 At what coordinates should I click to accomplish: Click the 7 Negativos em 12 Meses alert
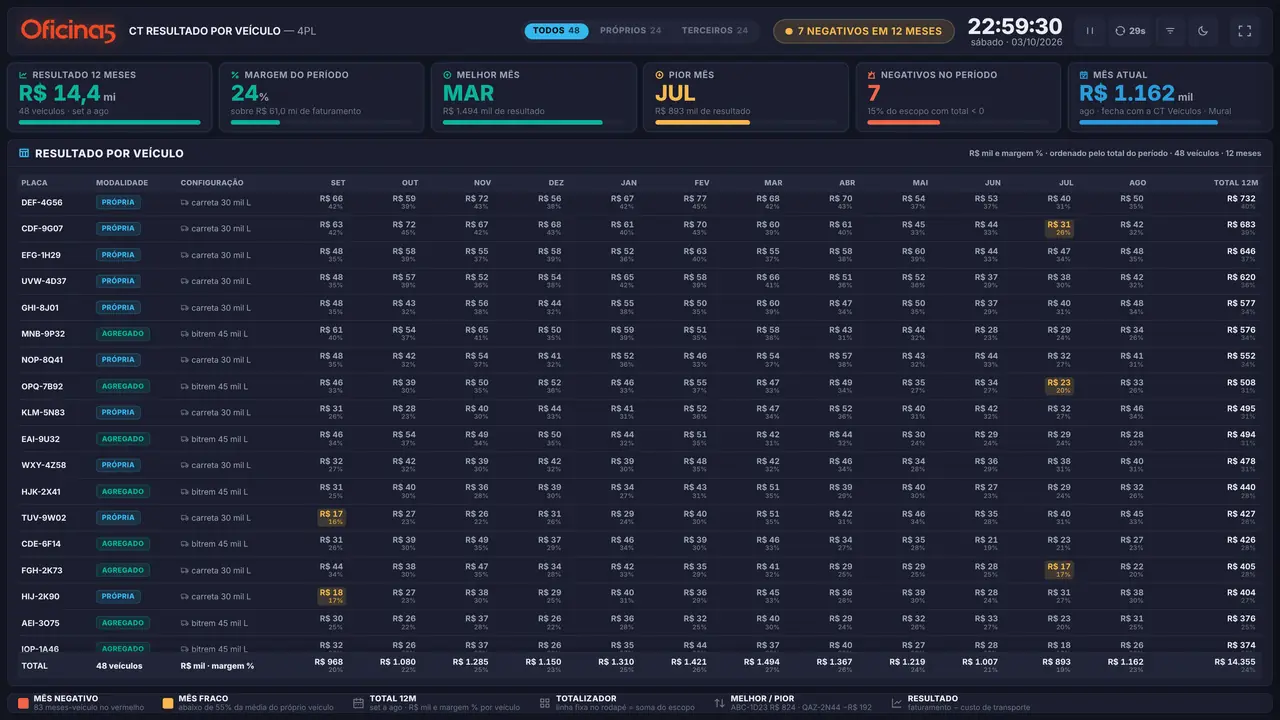point(864,31)
